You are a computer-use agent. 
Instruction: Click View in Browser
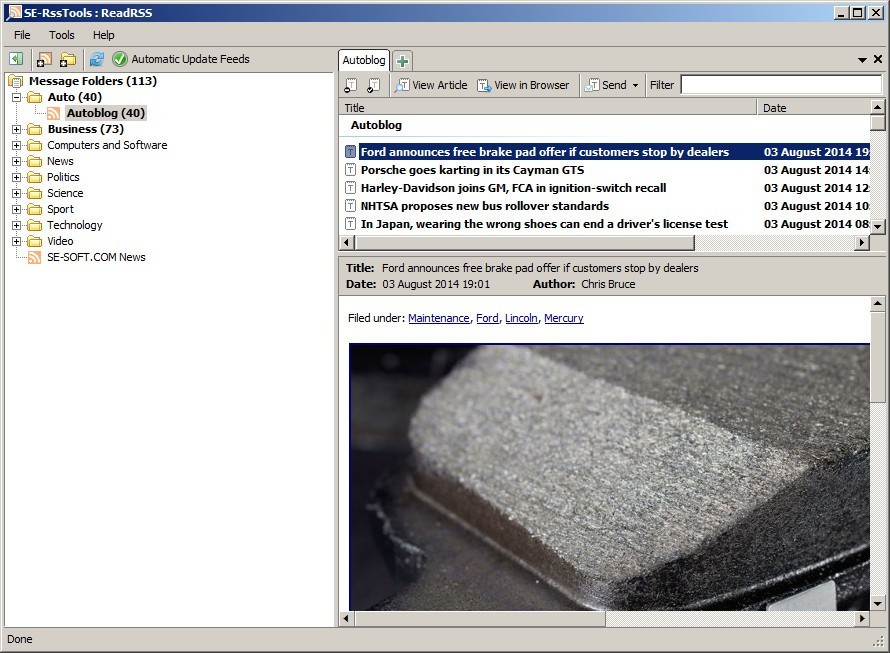pos(523,85)
